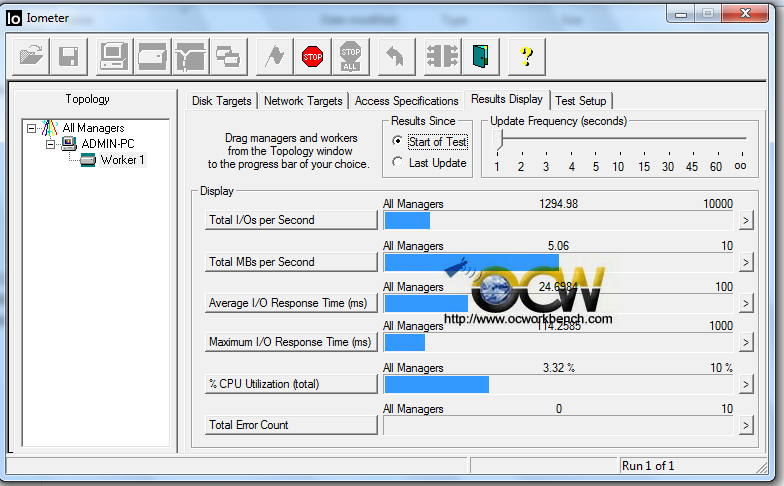Click the % CPU Utilization progress bar
Viewport: 784px width, 486px height.
pos(558,384)
